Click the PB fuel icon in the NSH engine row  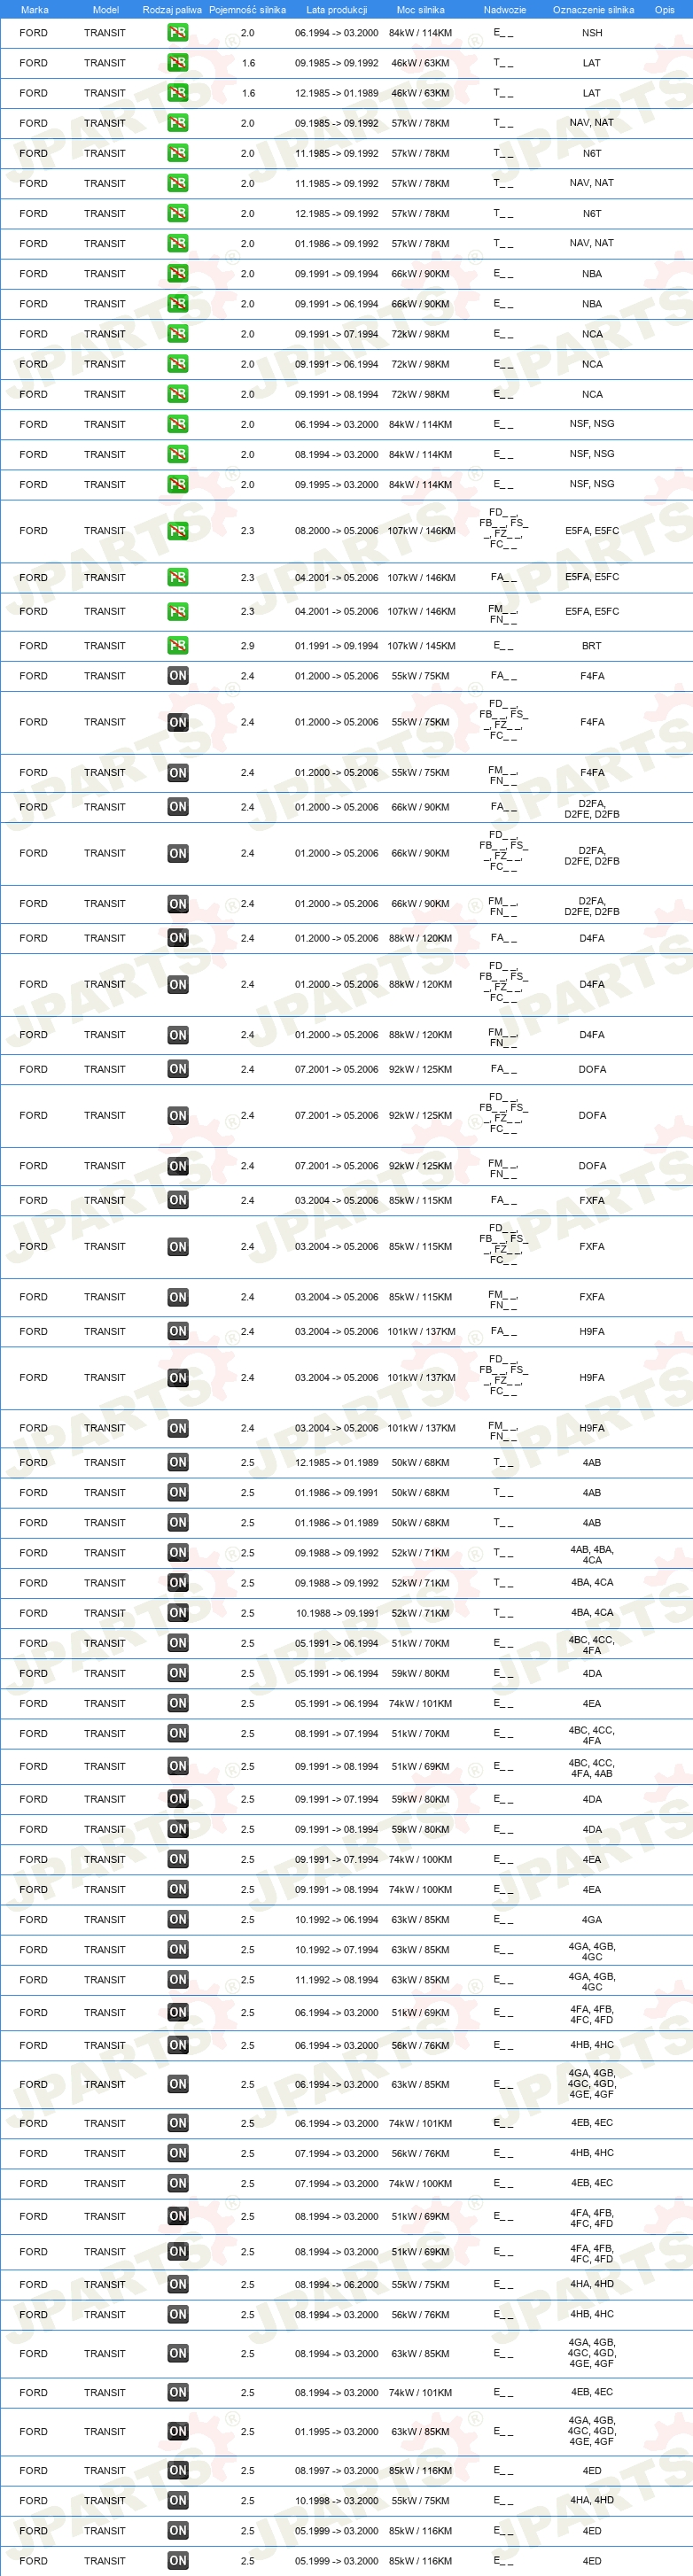point(178,33)
